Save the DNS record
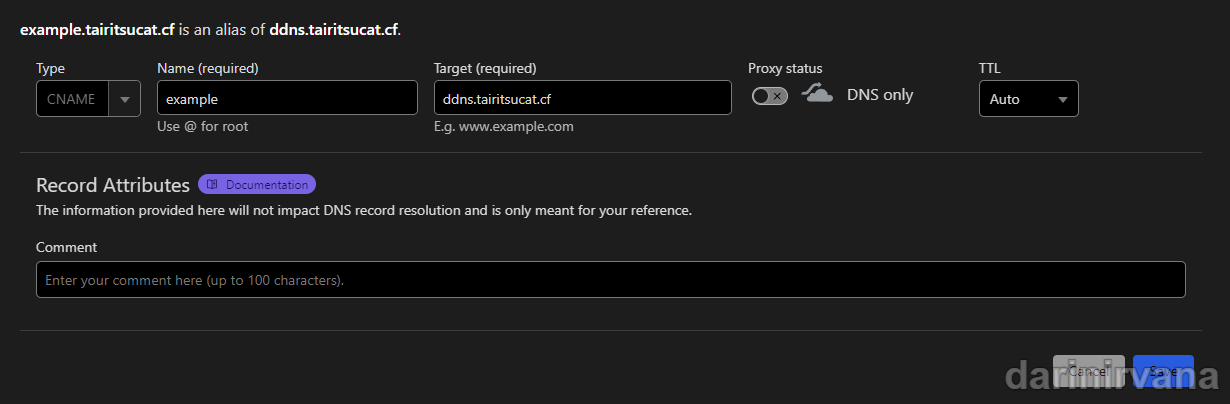This screenshot has width=1230, height=404. pyautogui.click(x=1163, y=371)
